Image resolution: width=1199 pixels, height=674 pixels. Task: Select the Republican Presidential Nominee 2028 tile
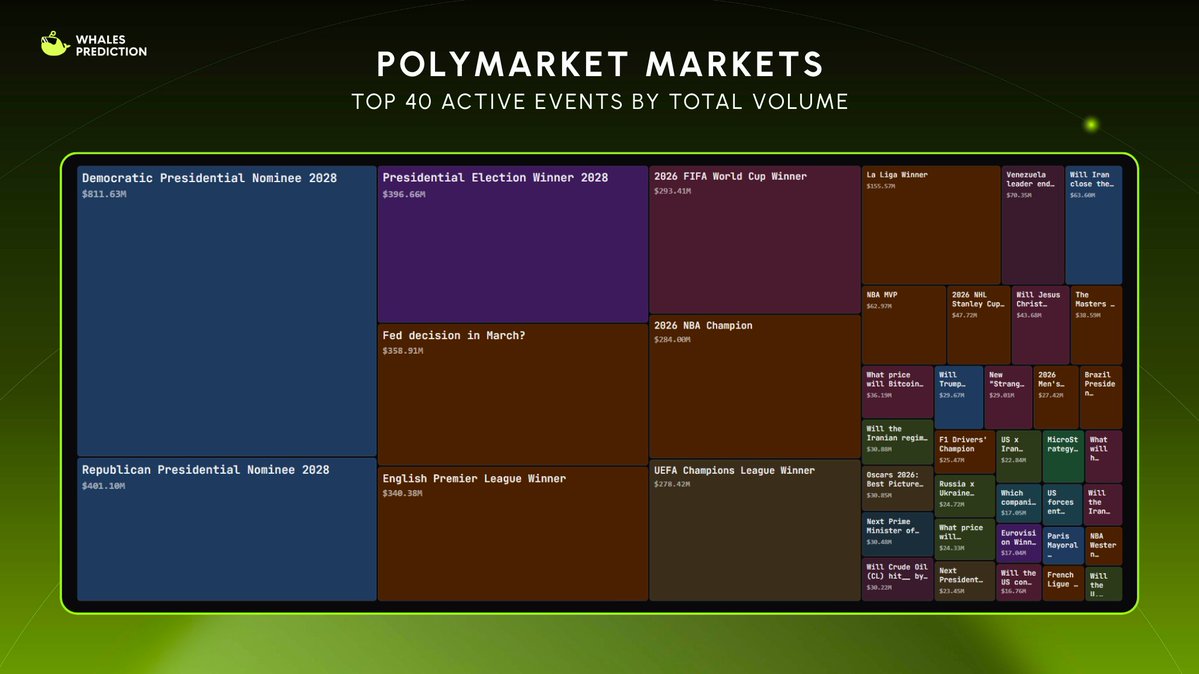[x=227, y=529]
